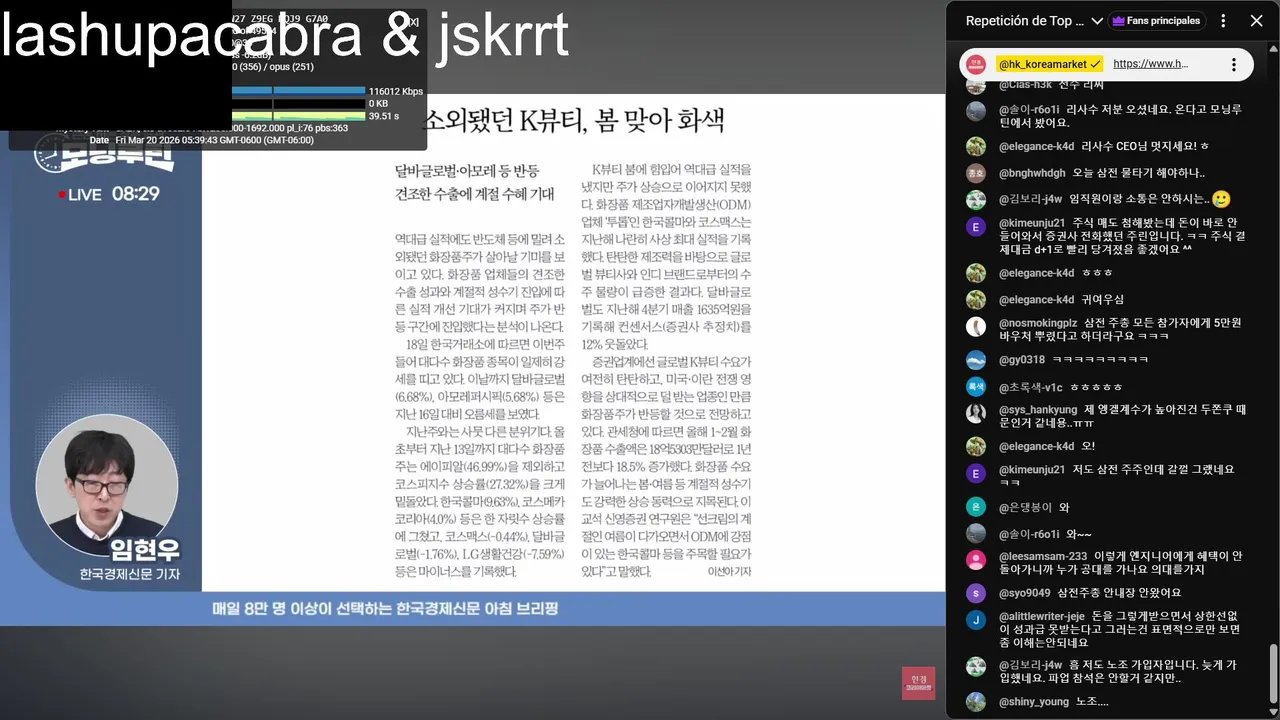The height and width of the screenshot is (720, 1280).
Task: Select the @nosmokingplz username
Action: coord(1038,324)
